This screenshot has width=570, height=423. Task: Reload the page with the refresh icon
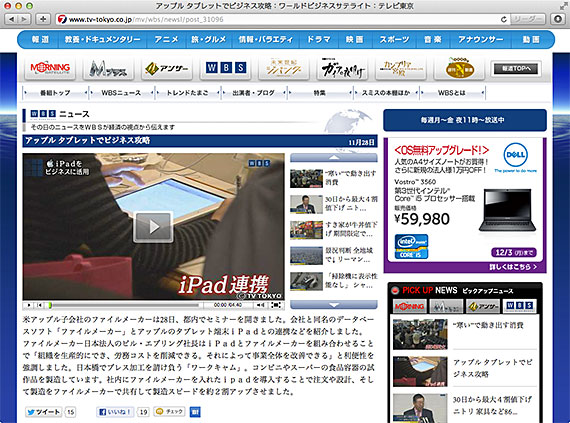pos(503,19)
